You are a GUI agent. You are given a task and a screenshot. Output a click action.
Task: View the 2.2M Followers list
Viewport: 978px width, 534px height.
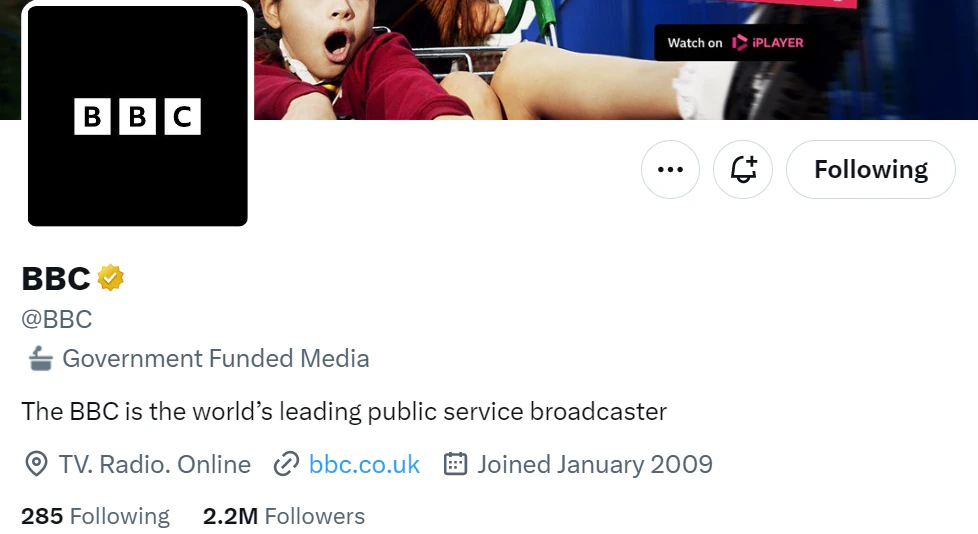click(284, 516)
